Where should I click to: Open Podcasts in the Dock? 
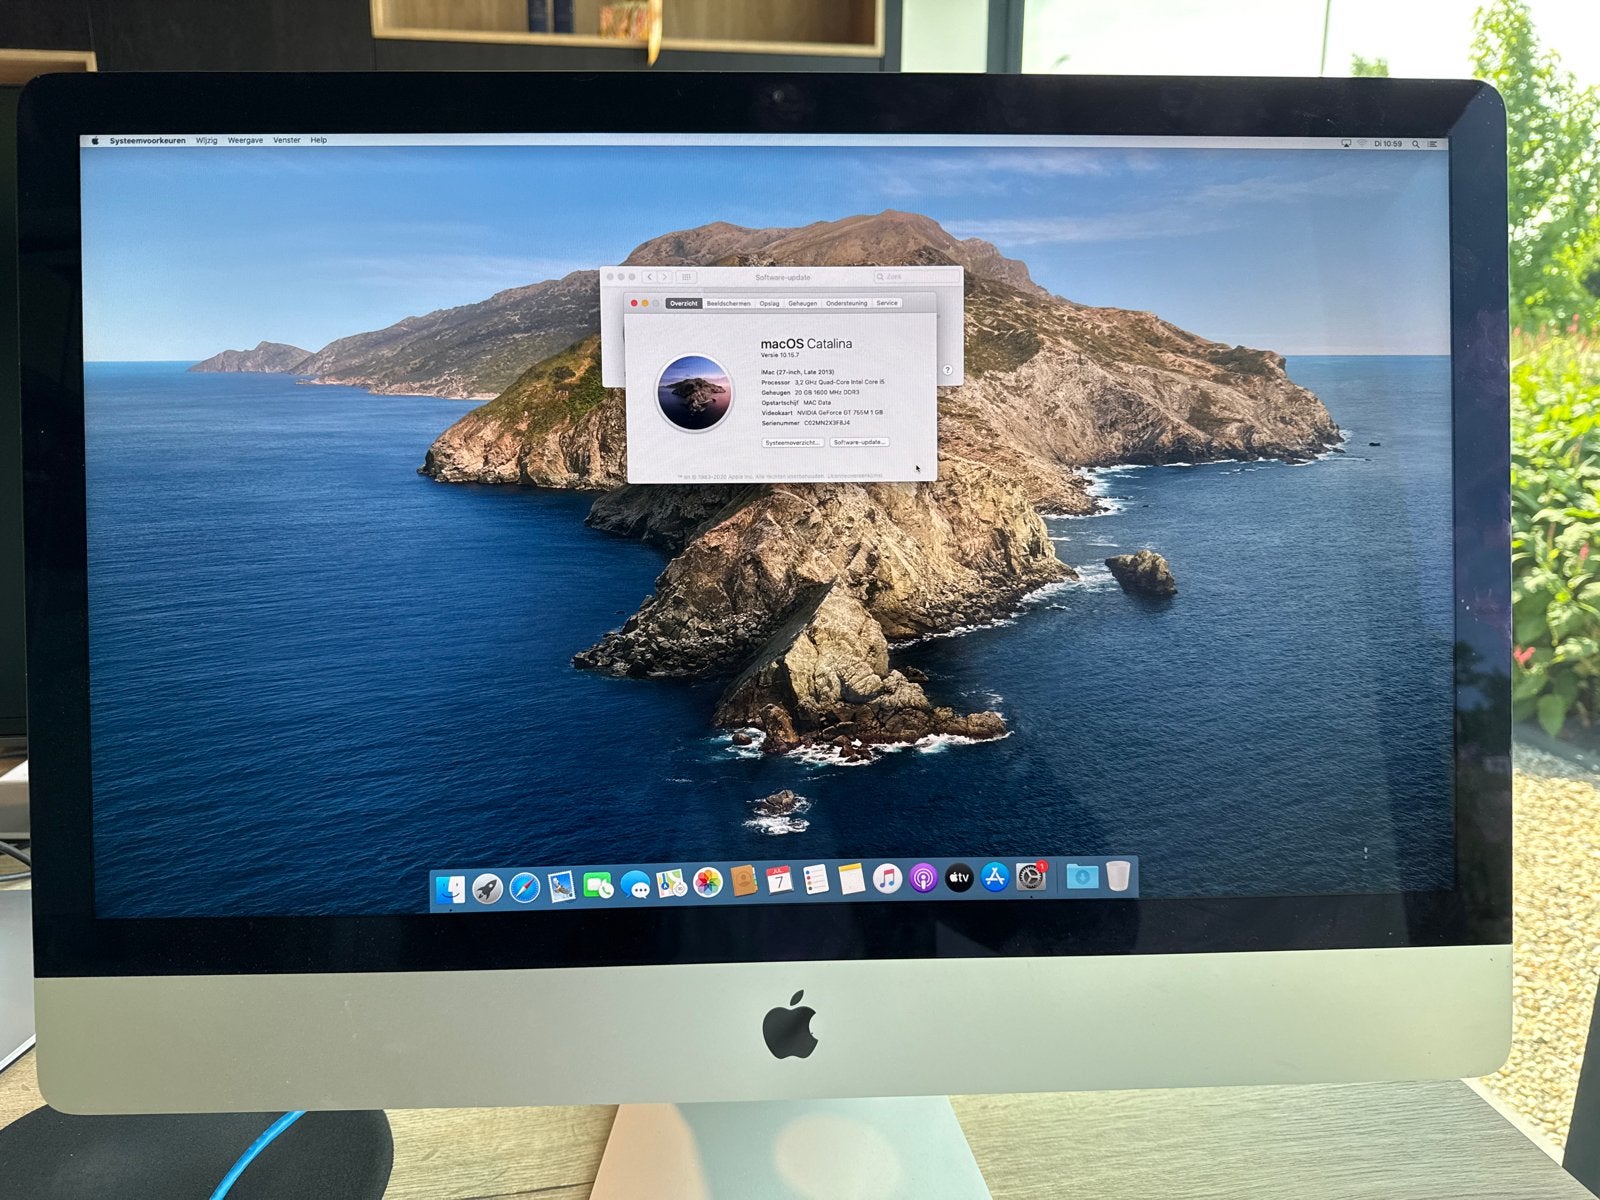[x=923, y=879]
